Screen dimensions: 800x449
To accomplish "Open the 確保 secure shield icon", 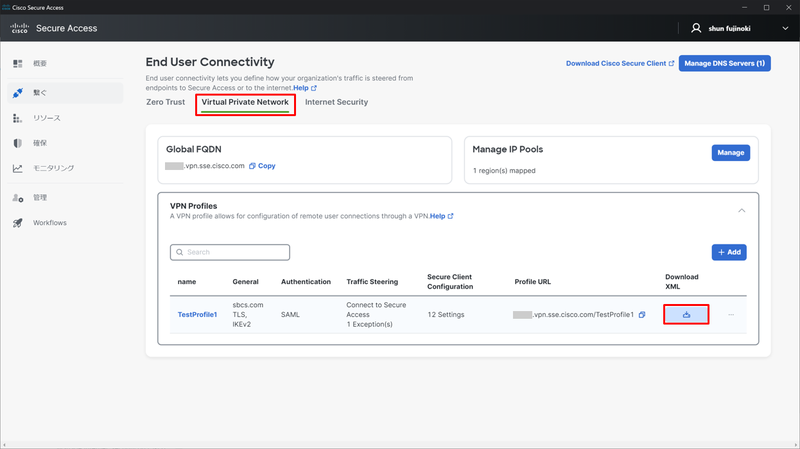I will 18,143.
